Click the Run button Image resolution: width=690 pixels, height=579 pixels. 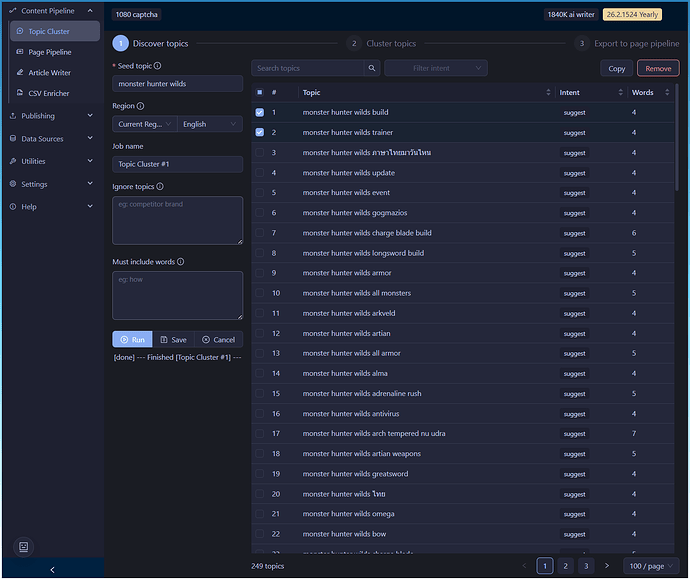pos(132,339)
